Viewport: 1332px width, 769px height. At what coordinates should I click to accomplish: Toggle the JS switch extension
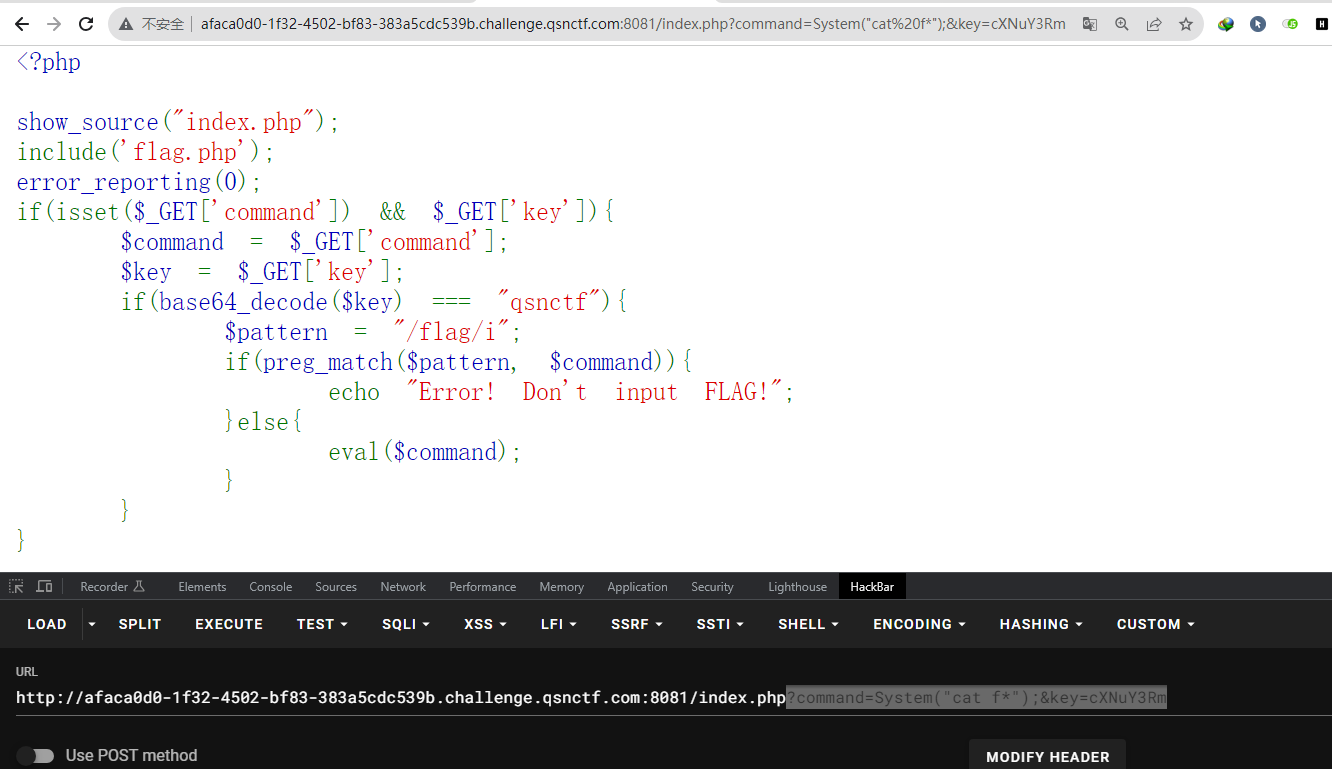1291,24
